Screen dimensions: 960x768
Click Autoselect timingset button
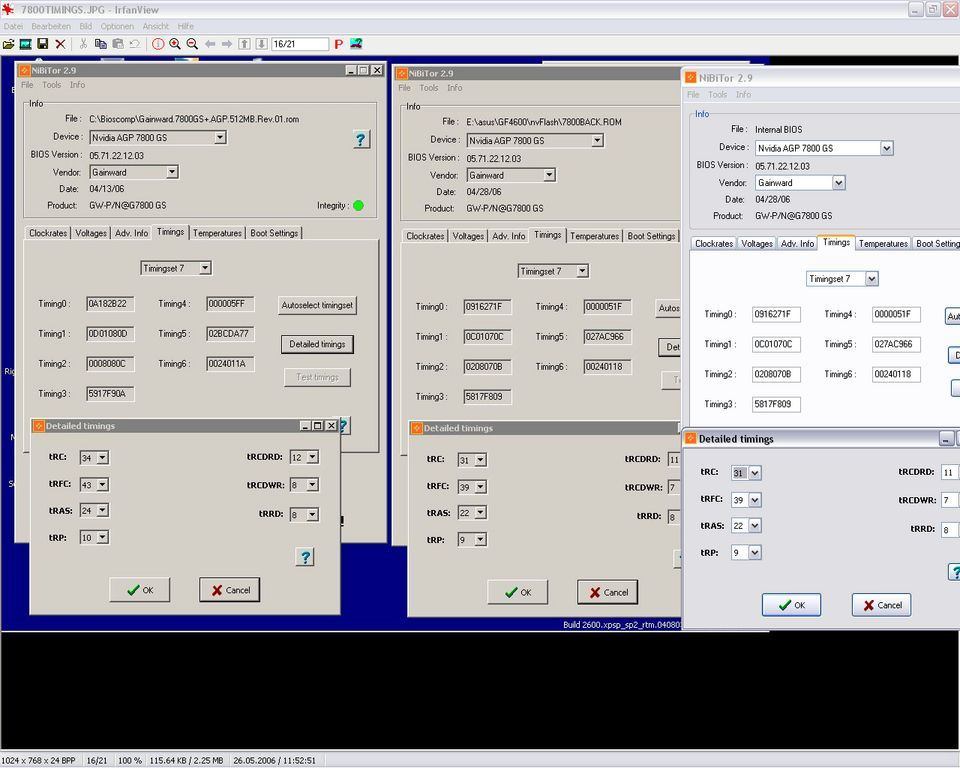(x=317, y=305)
